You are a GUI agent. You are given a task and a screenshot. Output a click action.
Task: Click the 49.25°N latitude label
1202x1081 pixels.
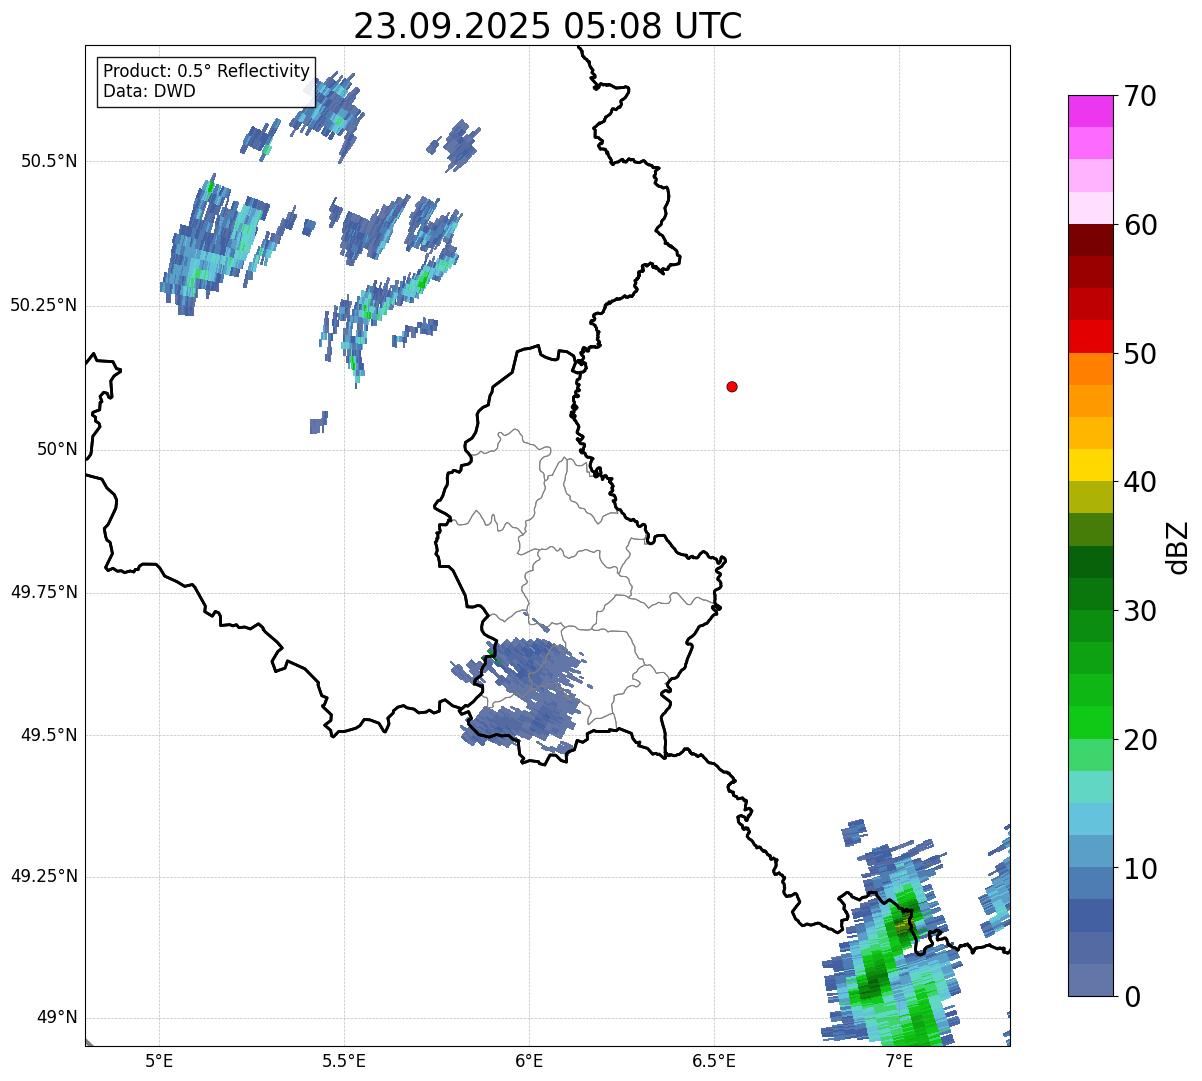pyautogui.click(x=44, y=877)
